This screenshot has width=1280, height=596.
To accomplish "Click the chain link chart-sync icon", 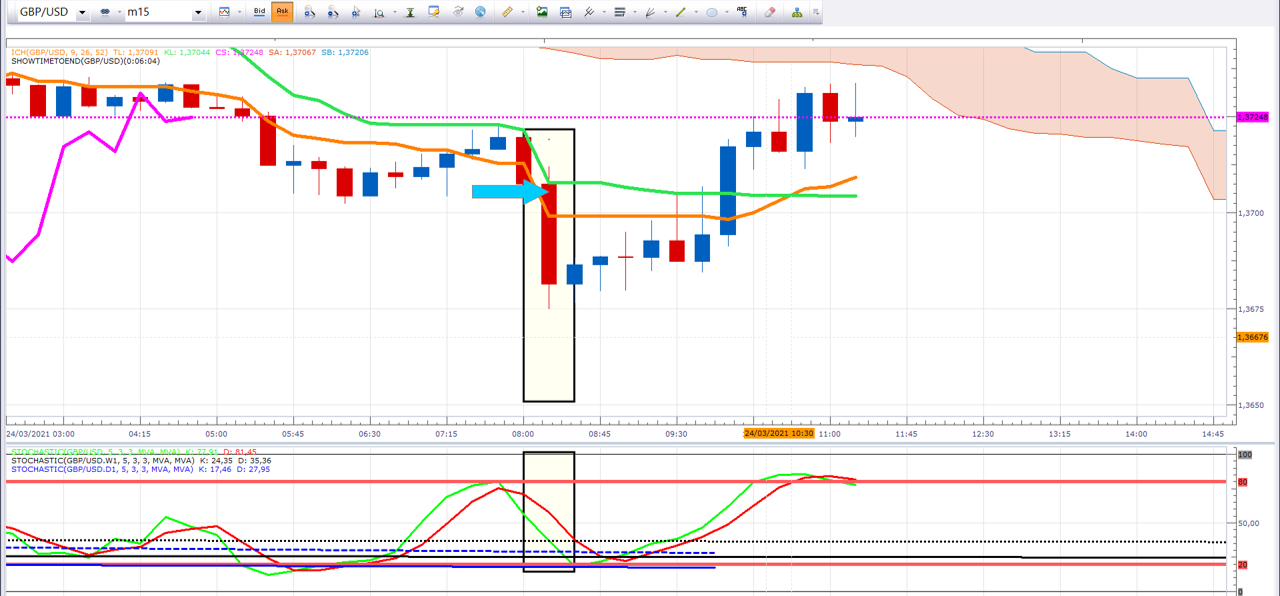I will 104,12.
